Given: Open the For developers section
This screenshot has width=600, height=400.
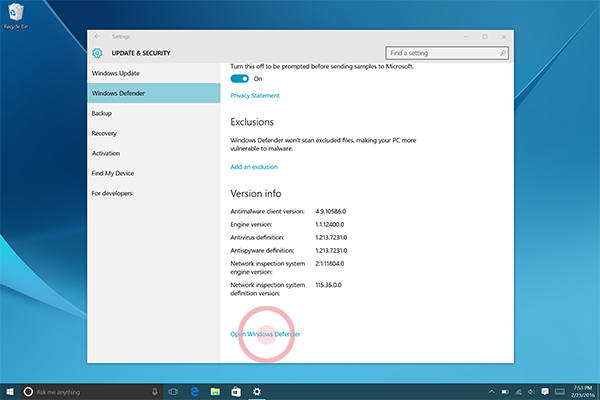Looking at the screenshot, I should pos(154,193).
